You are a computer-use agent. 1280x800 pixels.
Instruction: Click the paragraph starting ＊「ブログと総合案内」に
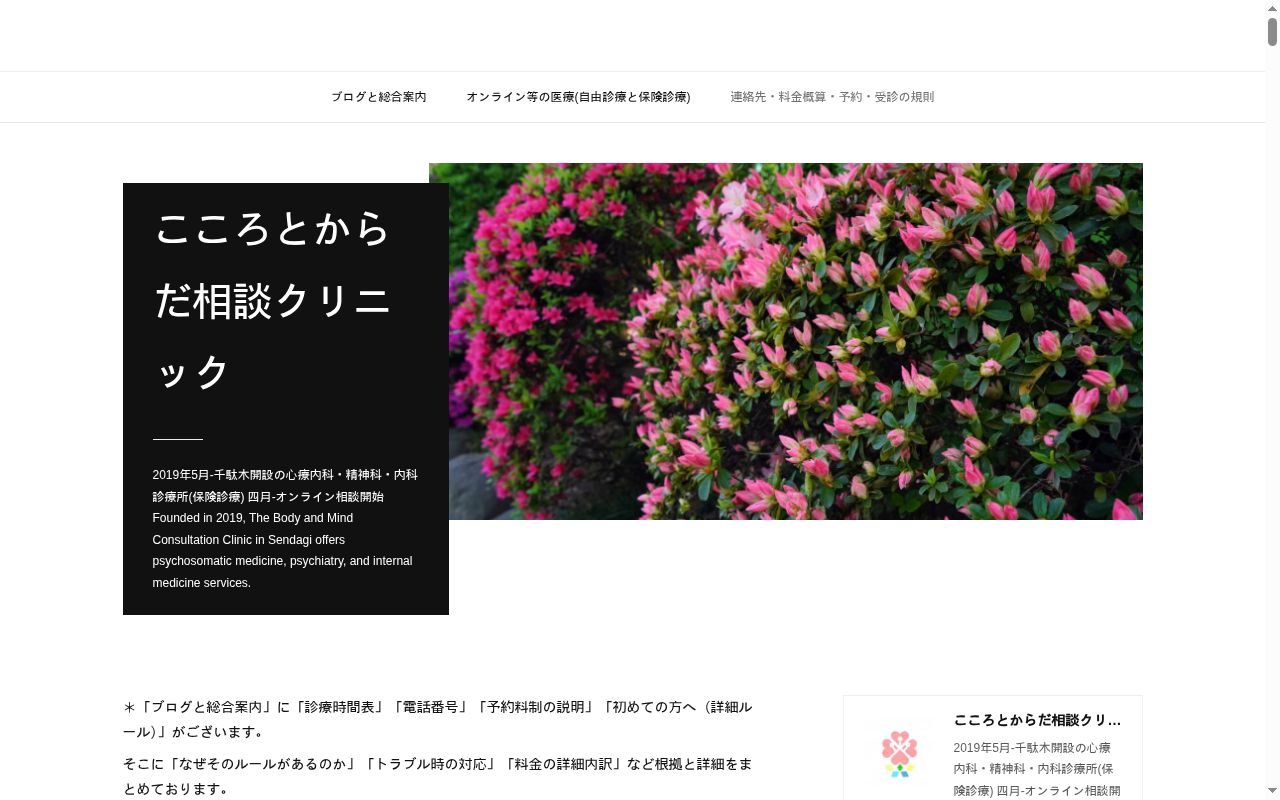click(438, 719)
